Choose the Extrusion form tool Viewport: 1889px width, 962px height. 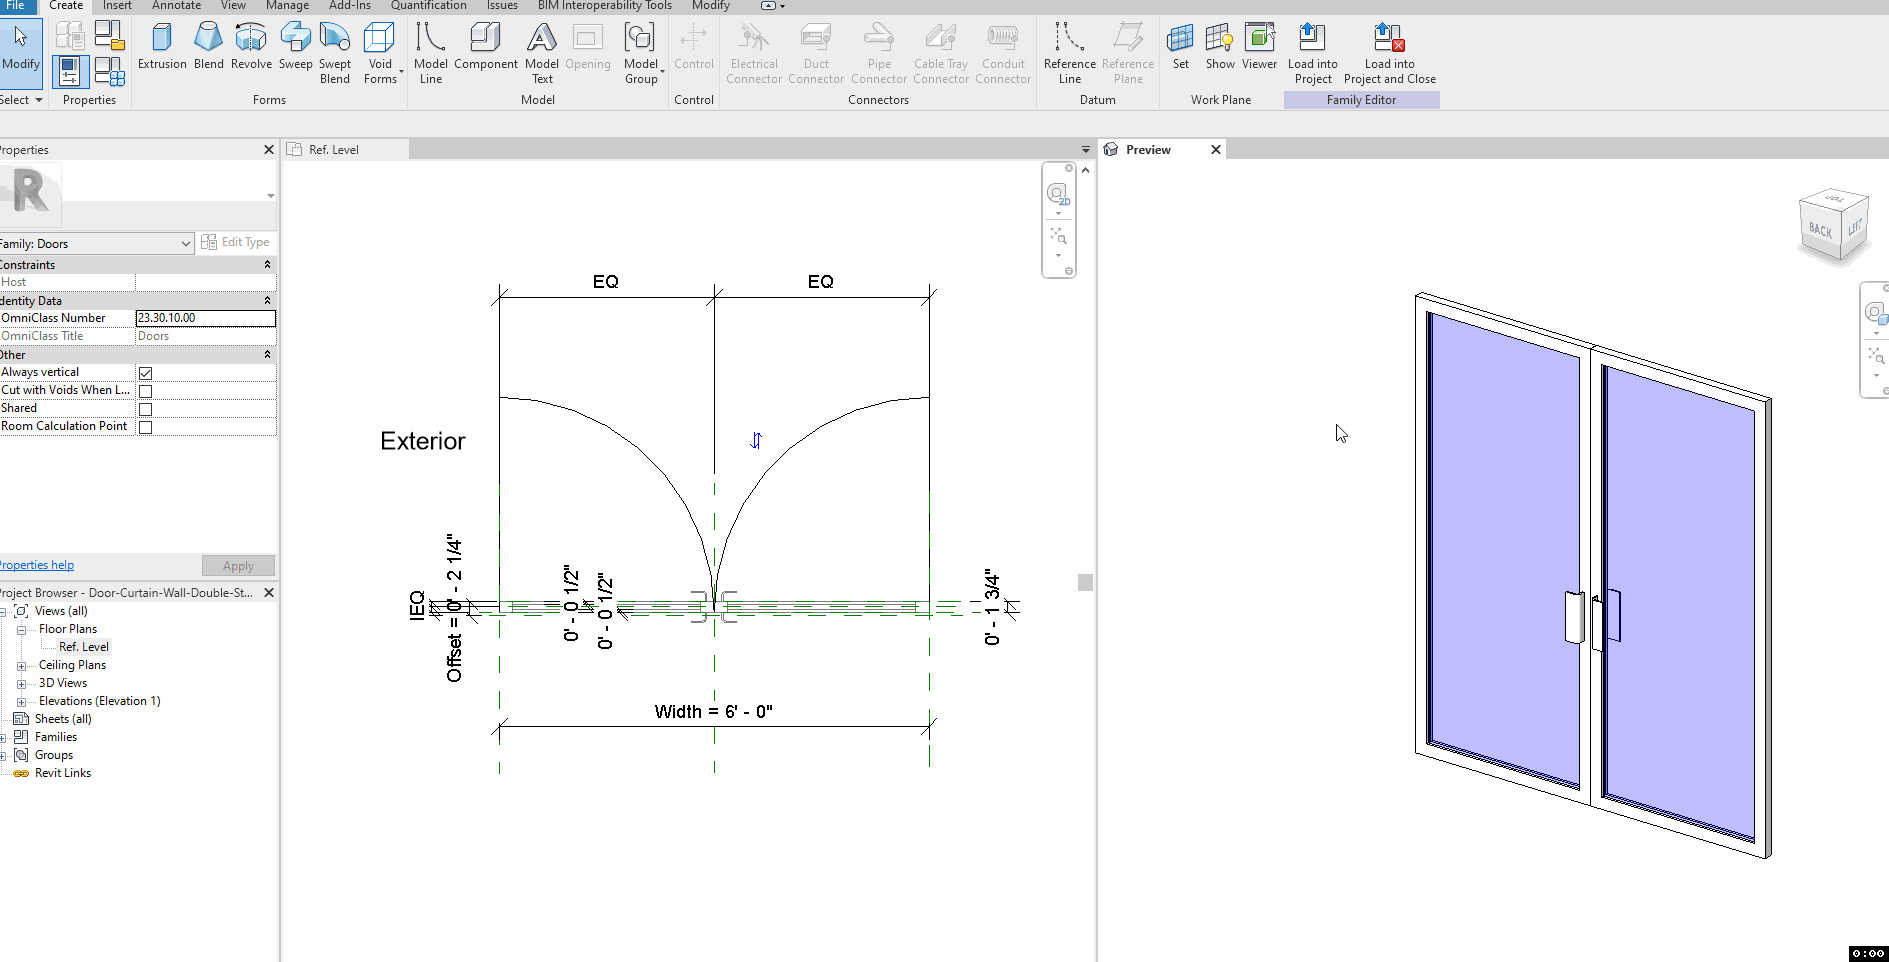162,47
